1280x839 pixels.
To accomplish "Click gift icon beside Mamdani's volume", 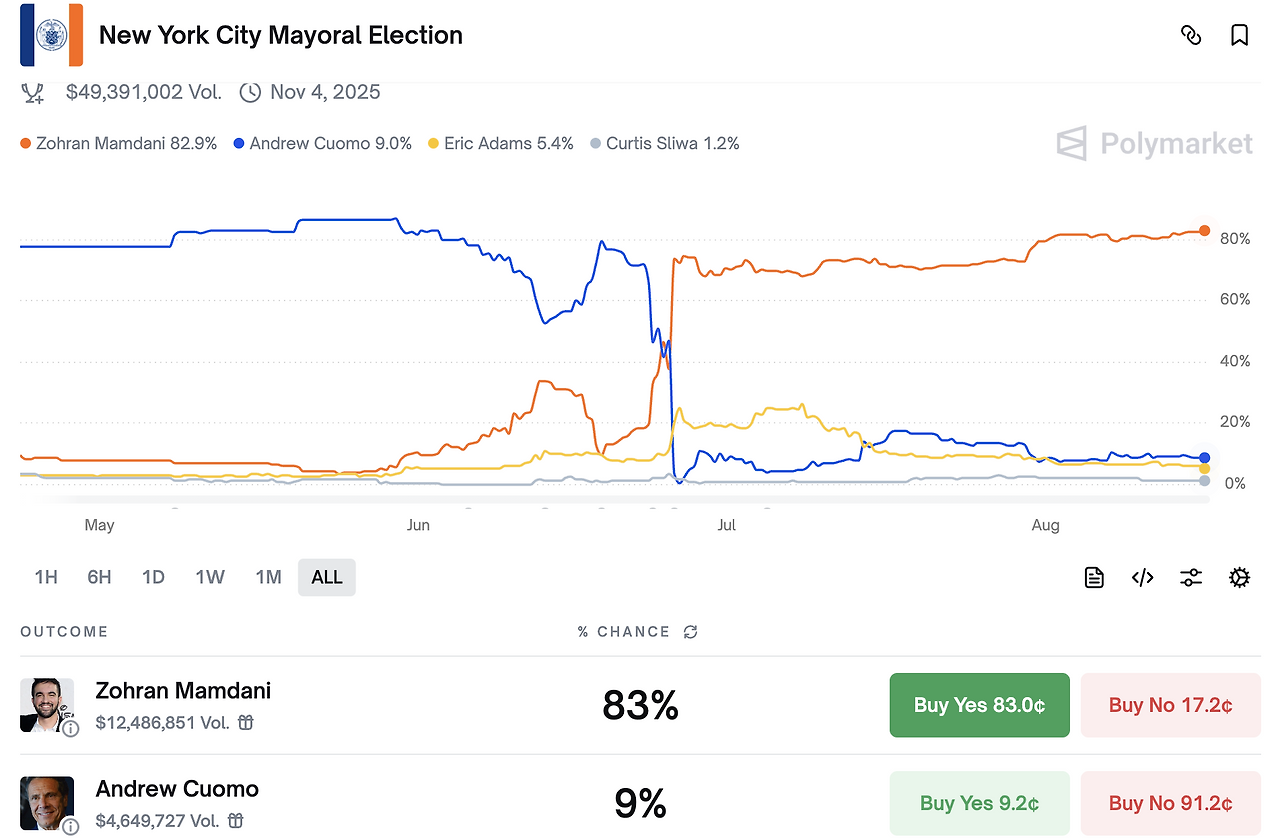I will coord(246,722).
